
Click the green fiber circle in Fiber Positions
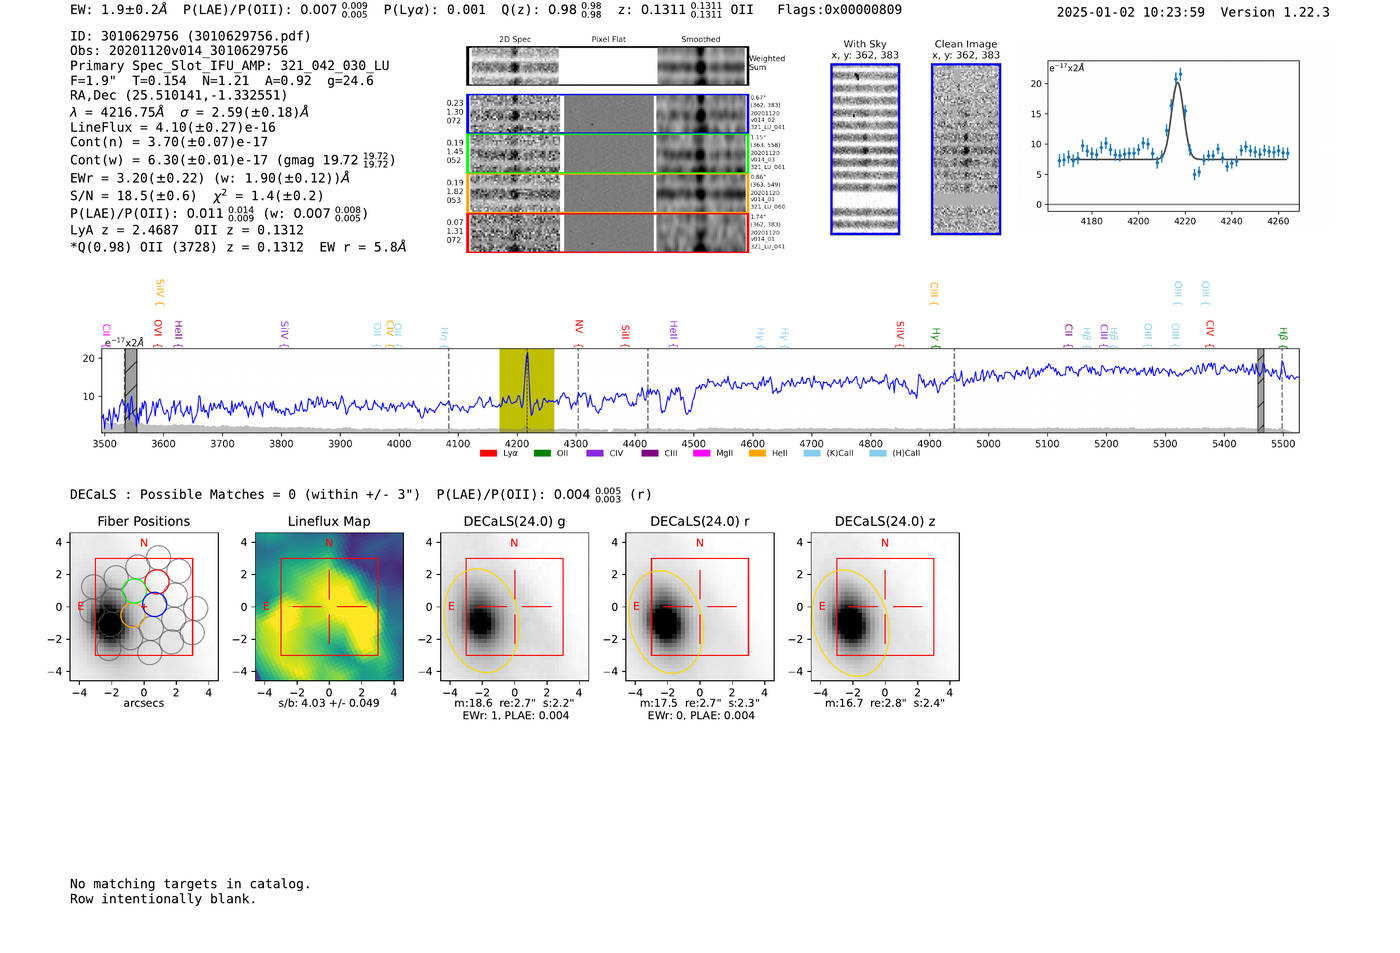(134, 591)
